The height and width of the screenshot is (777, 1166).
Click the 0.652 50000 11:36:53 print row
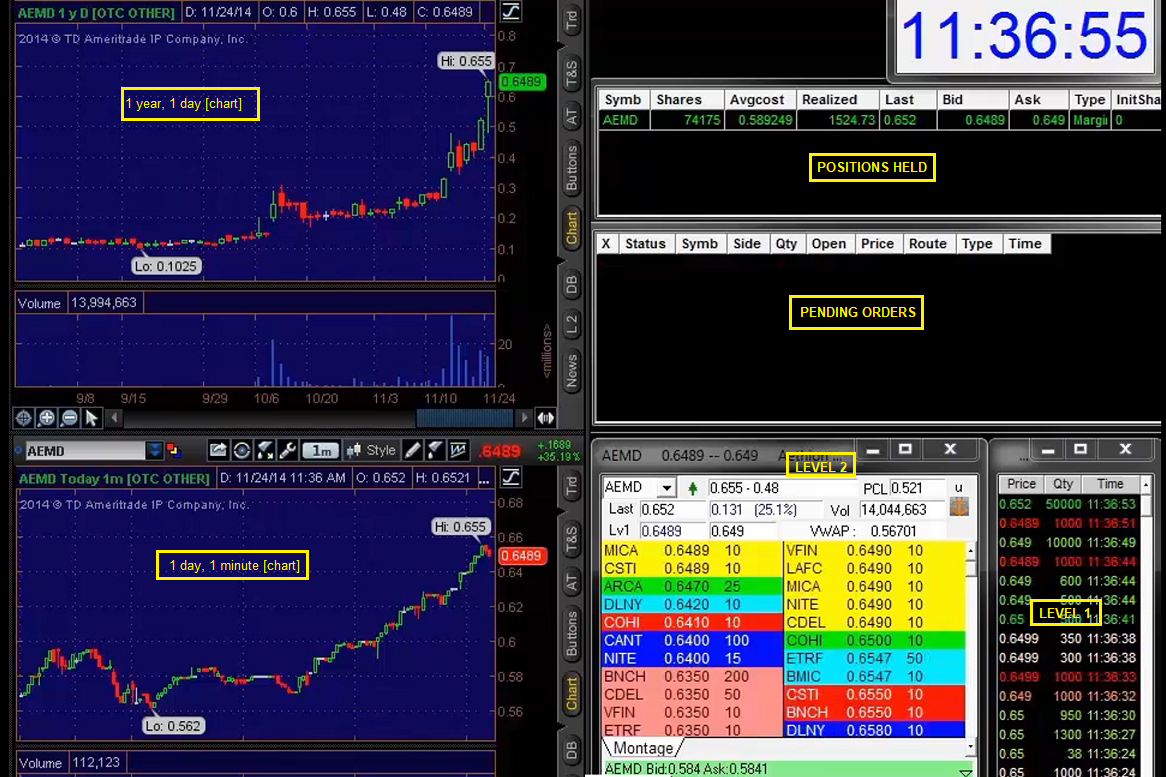1068,504
